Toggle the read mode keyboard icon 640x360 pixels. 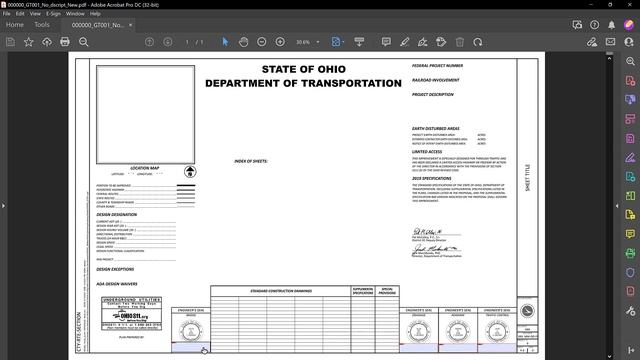coord(359,42)
